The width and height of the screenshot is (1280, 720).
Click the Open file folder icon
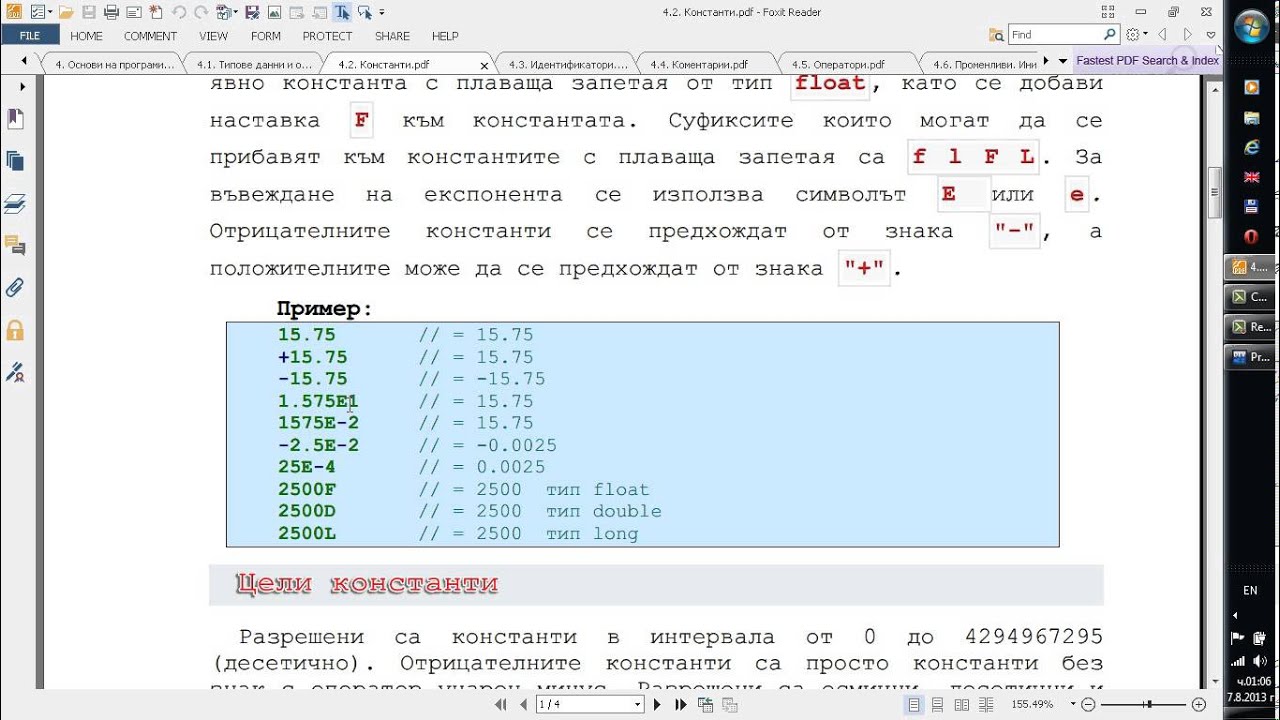(66, 13)
